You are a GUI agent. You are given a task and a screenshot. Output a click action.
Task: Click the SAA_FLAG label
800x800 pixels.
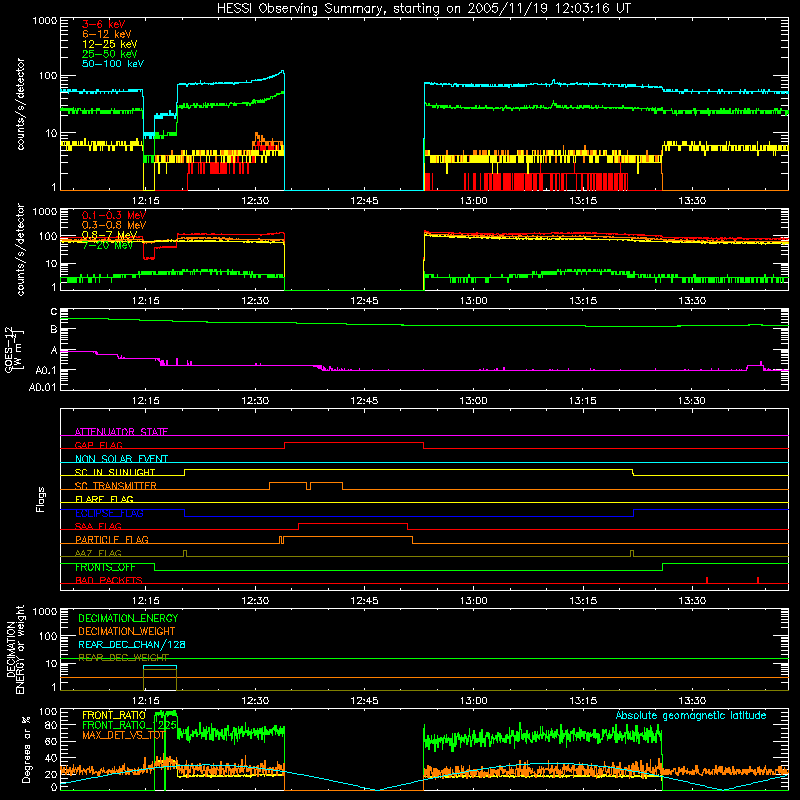click(98, 526)
